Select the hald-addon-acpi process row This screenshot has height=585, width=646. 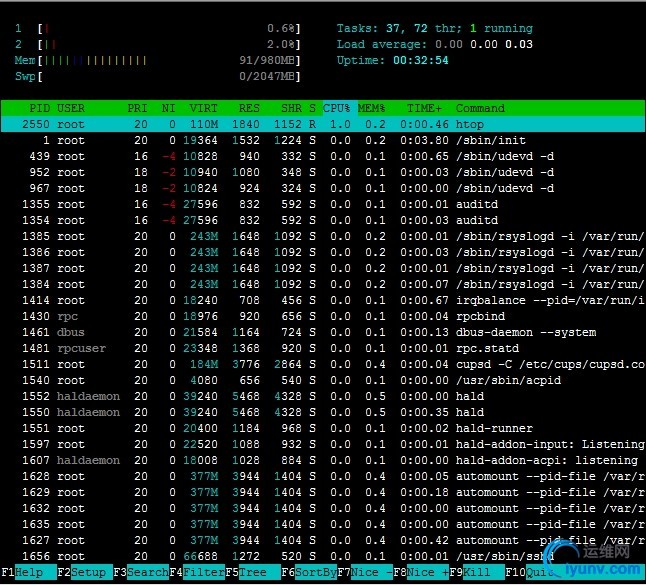coord(323,461)
